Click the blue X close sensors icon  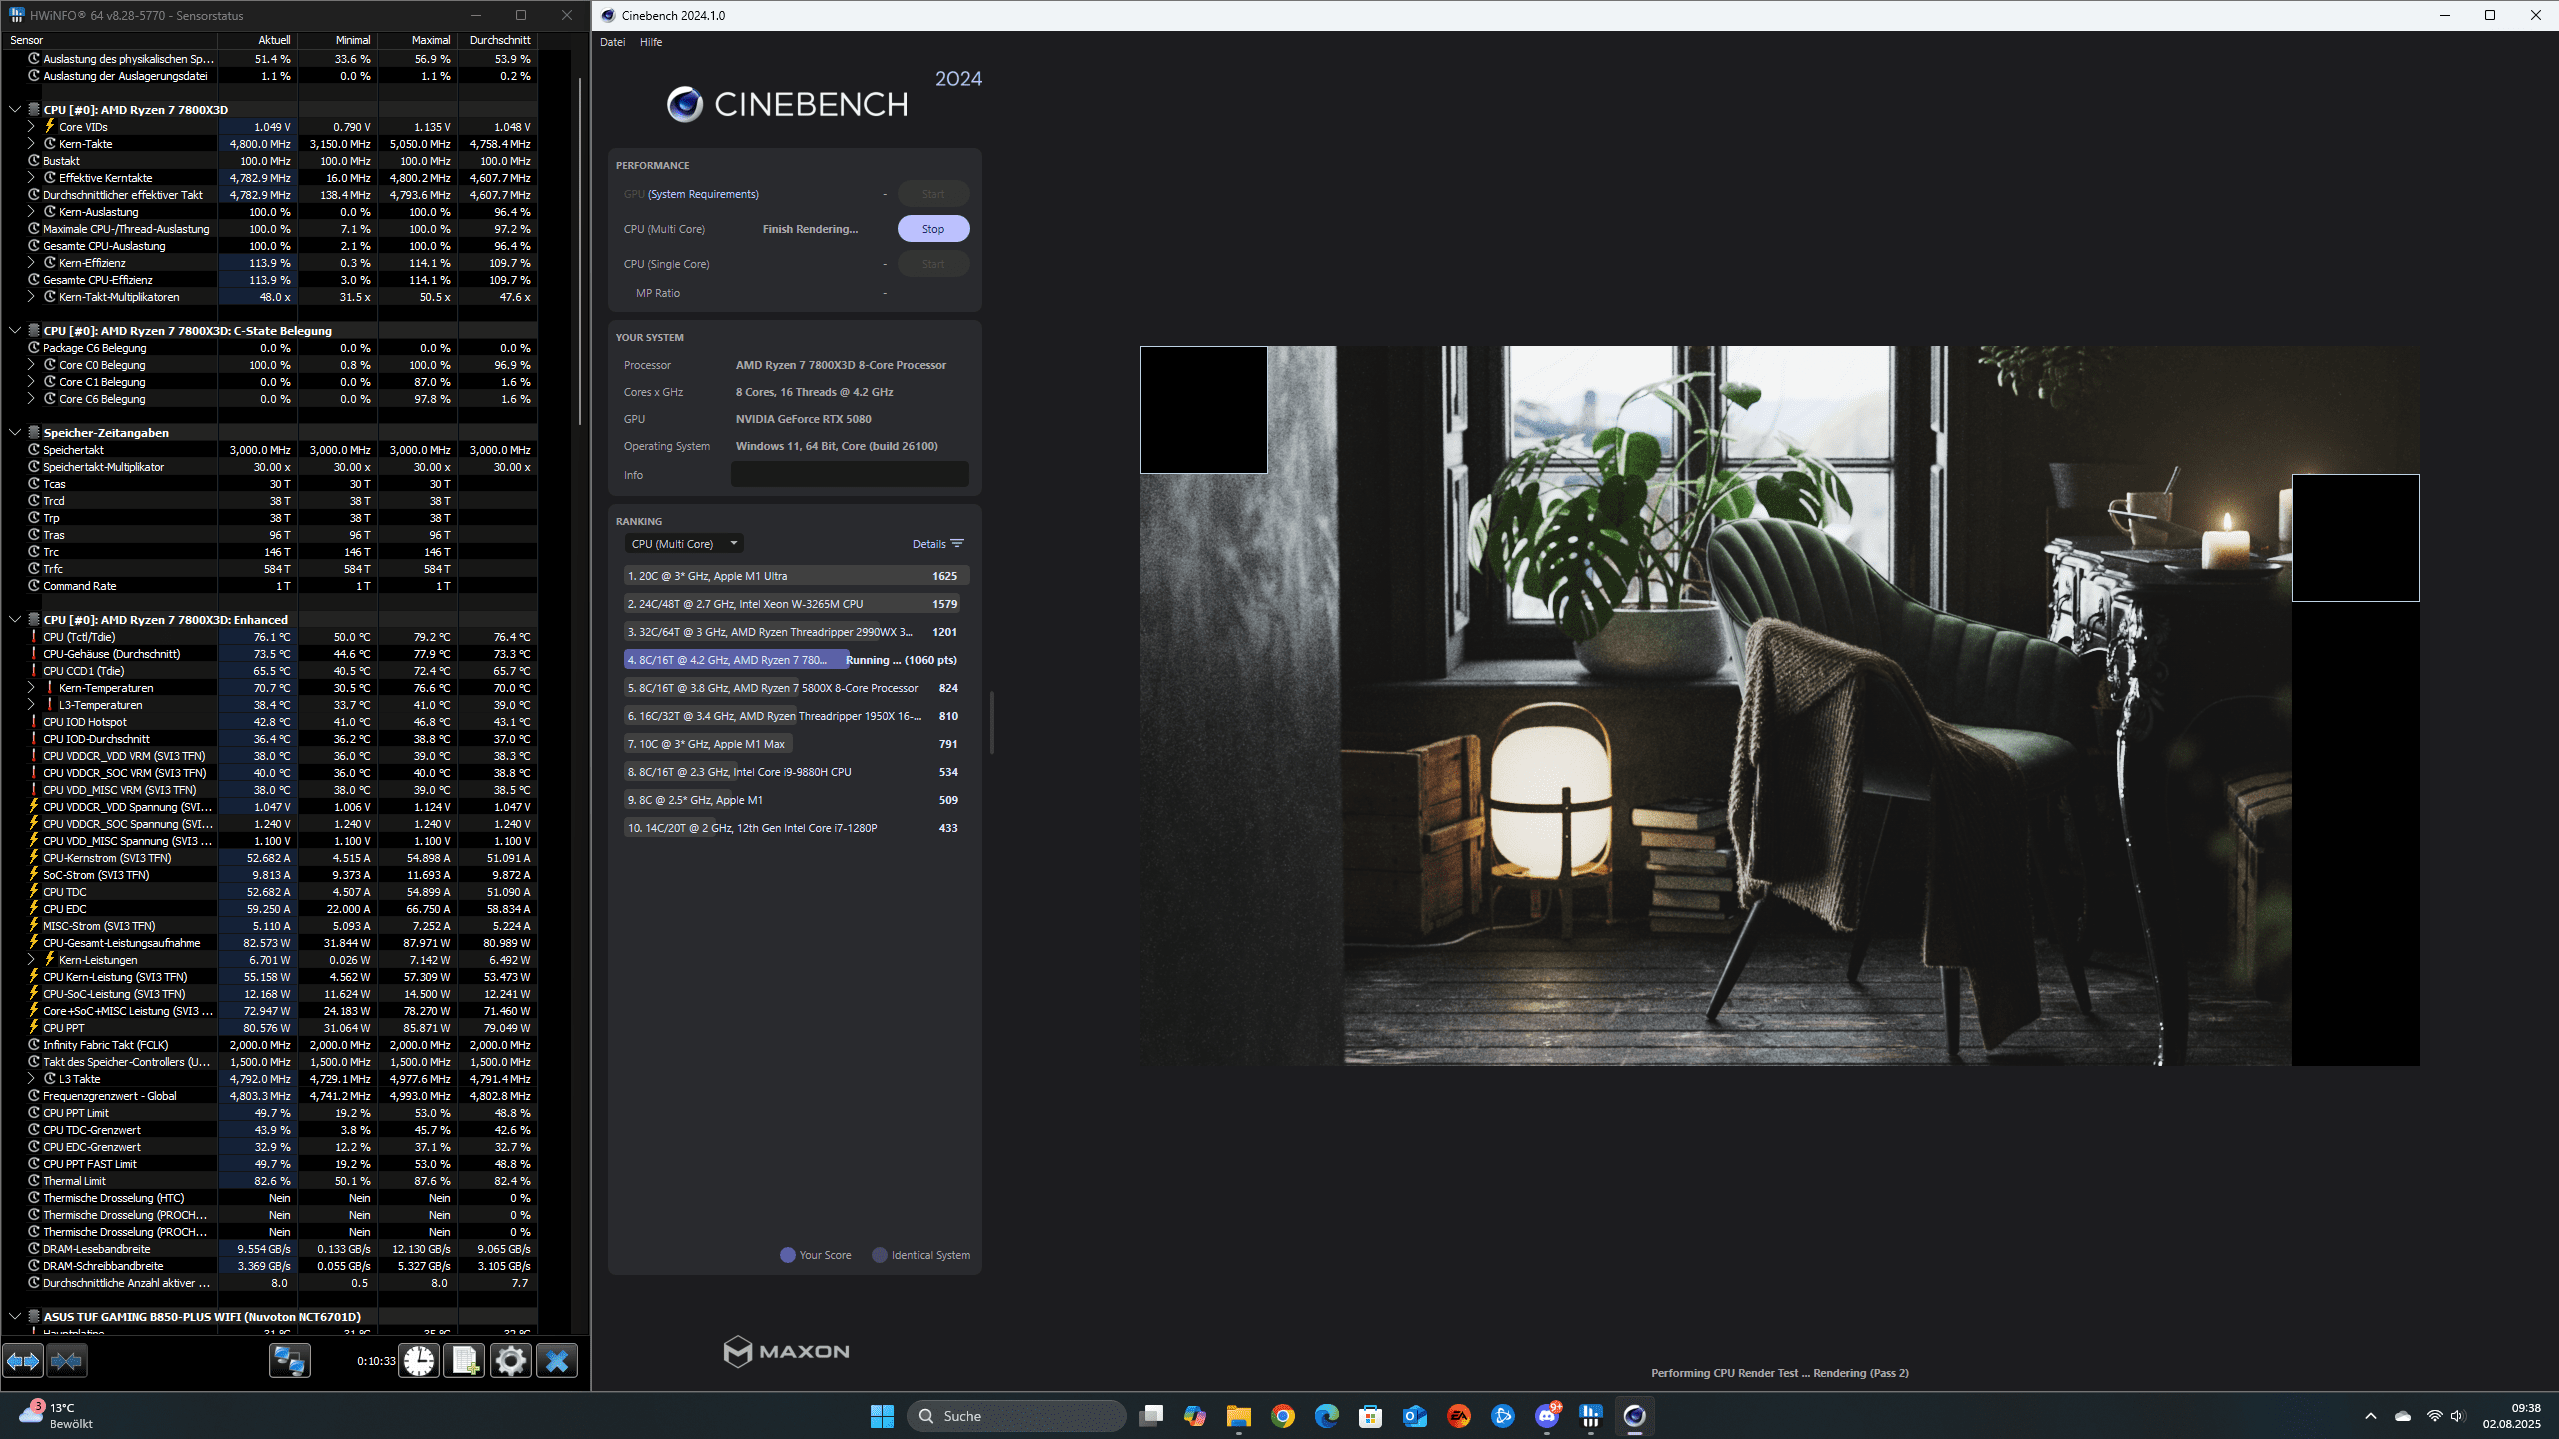tap(557, 1361)
